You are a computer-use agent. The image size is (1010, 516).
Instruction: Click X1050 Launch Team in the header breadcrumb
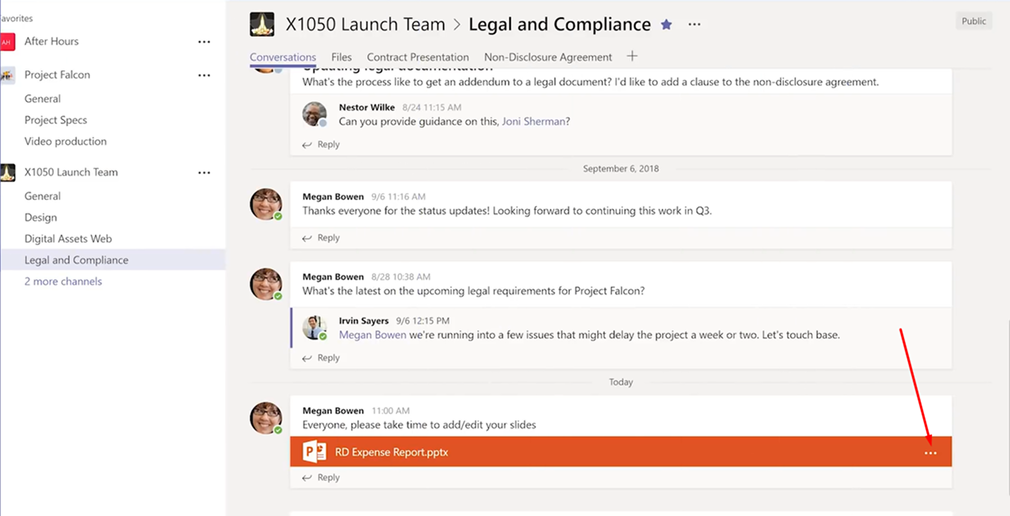(365, 24)
